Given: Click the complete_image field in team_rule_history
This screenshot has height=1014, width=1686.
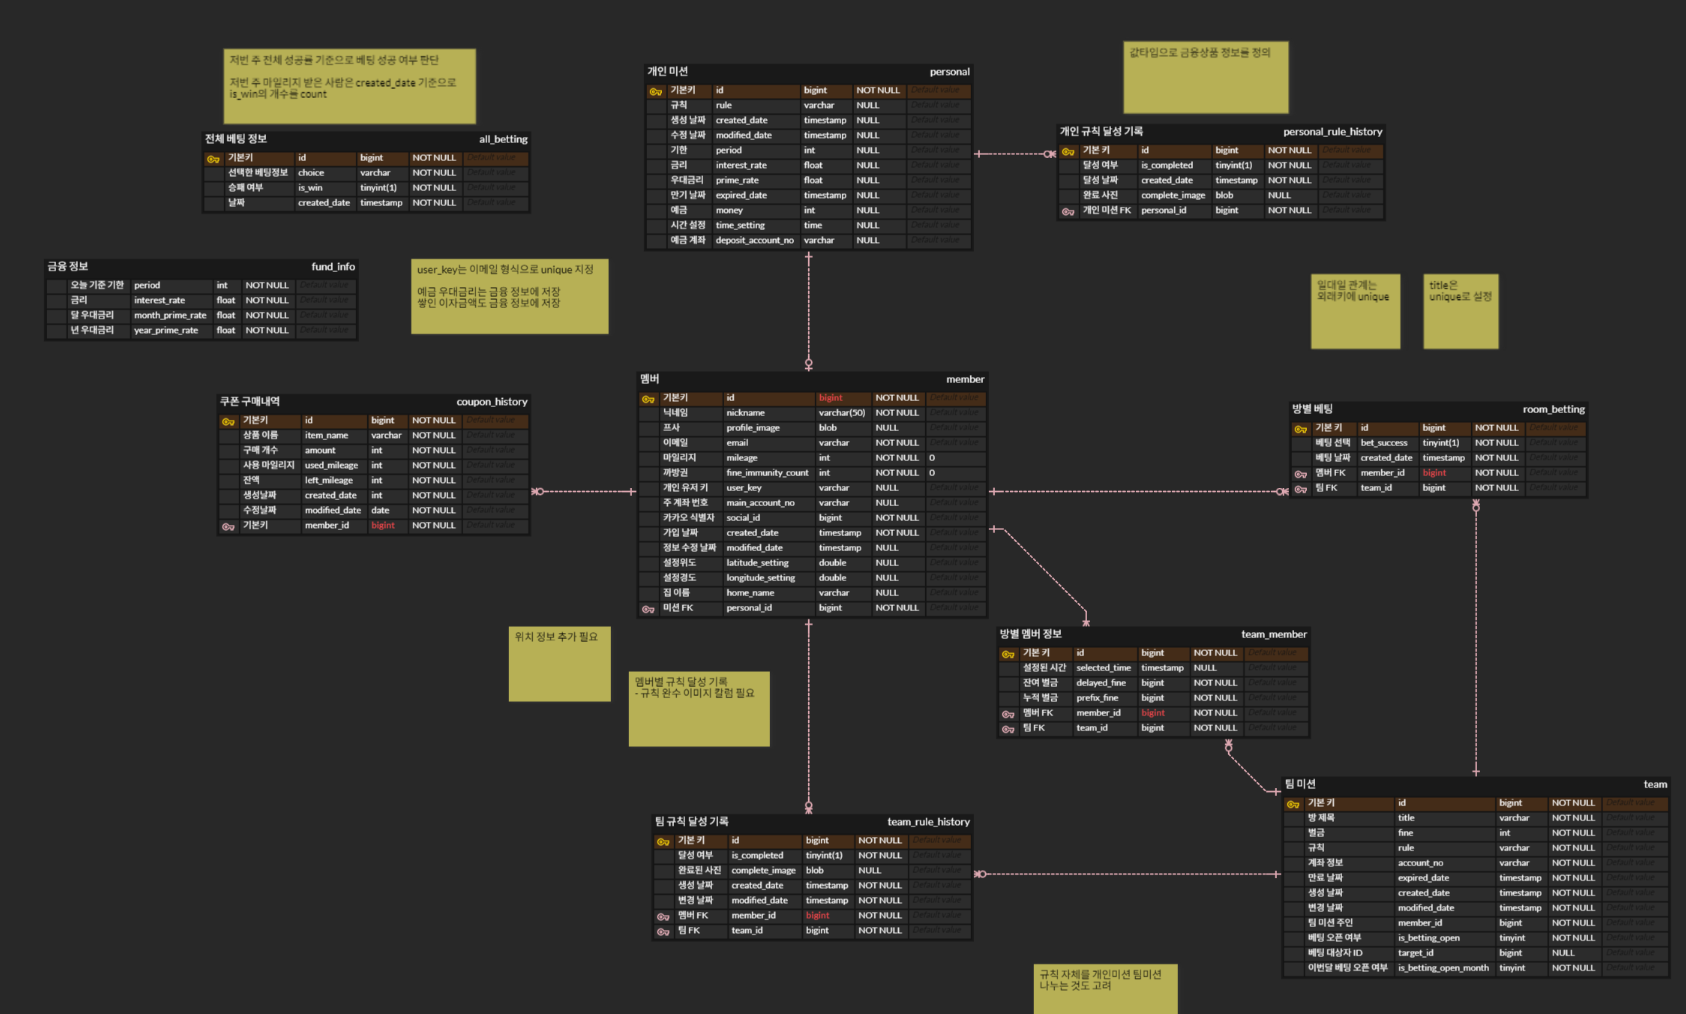Looking at the screenshot, I should click(x=763, y=870).
